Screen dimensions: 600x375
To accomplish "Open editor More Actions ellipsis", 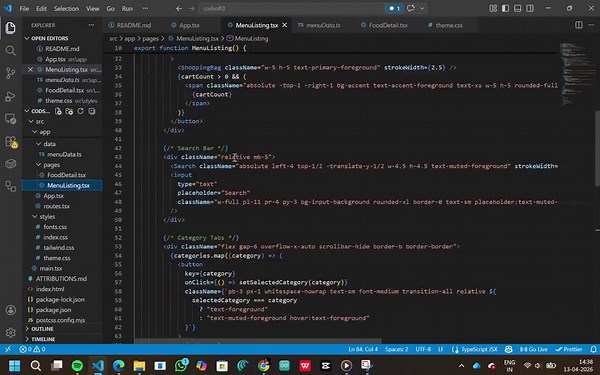I will 591,25.
